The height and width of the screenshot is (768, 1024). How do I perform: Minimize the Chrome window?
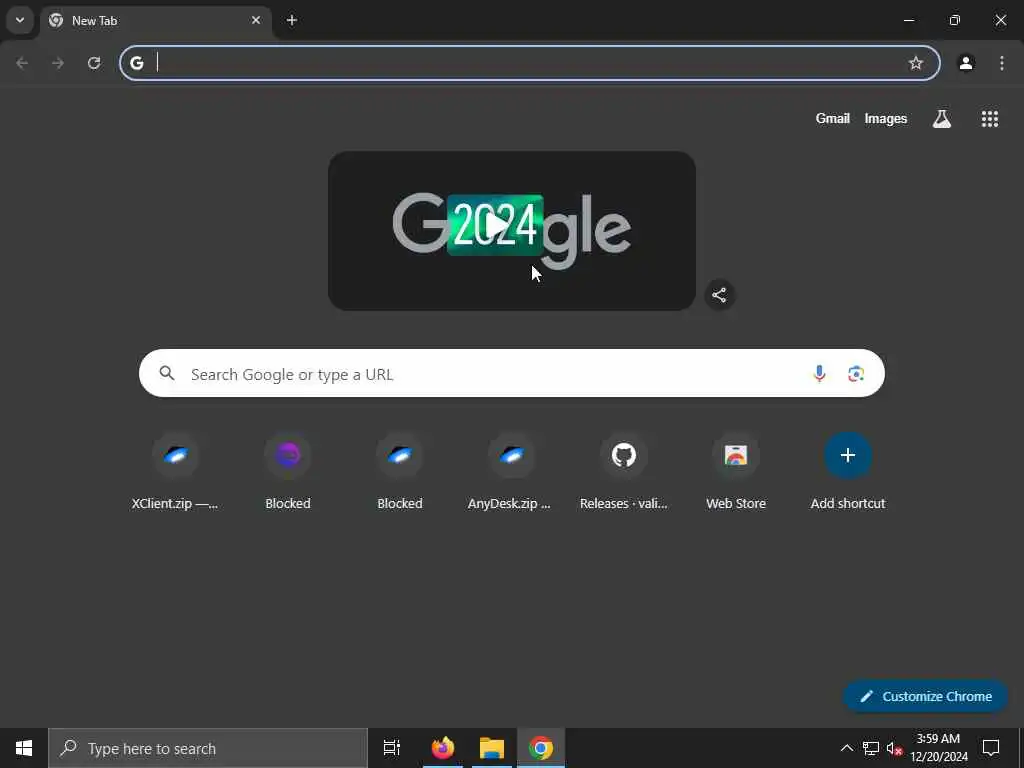[x=908, y=20]
